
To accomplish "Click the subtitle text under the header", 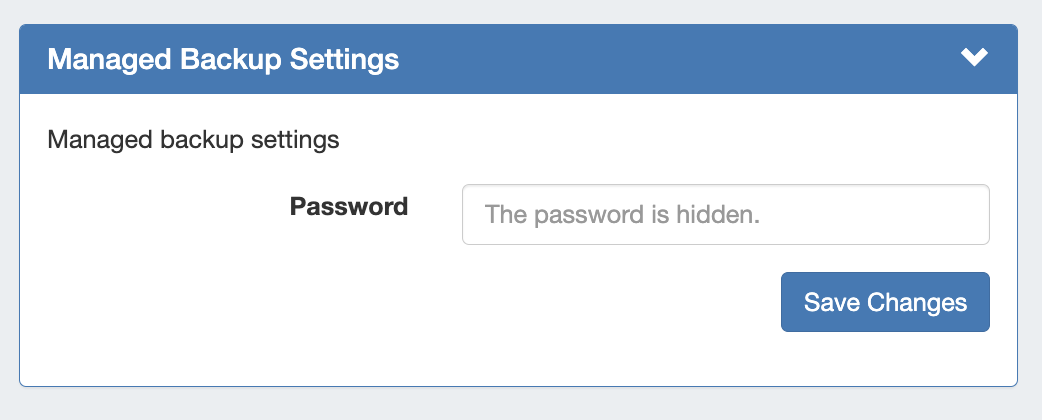I will pyautogui.click(x=193, y=139).
